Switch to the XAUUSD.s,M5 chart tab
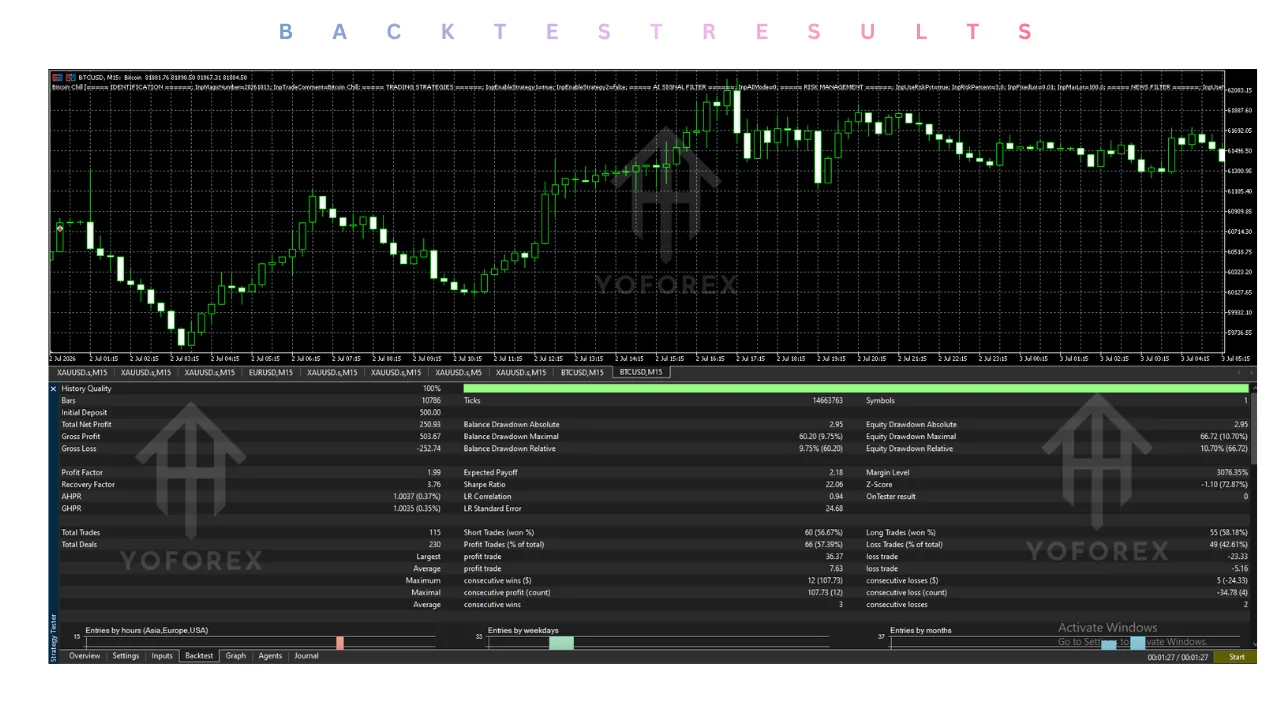 coord(458,372)
